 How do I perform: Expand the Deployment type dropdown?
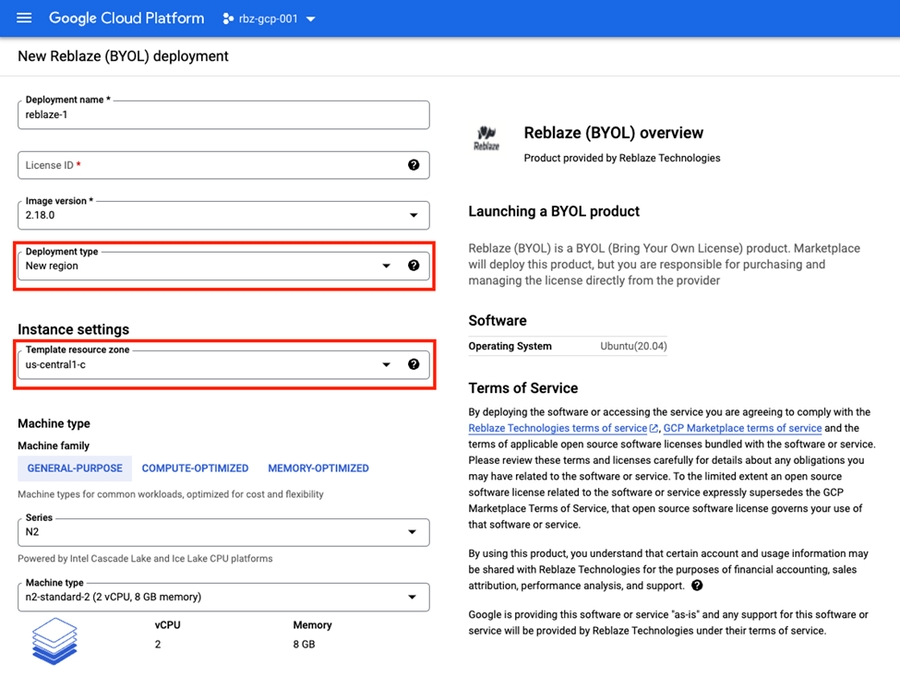point(386,266)
